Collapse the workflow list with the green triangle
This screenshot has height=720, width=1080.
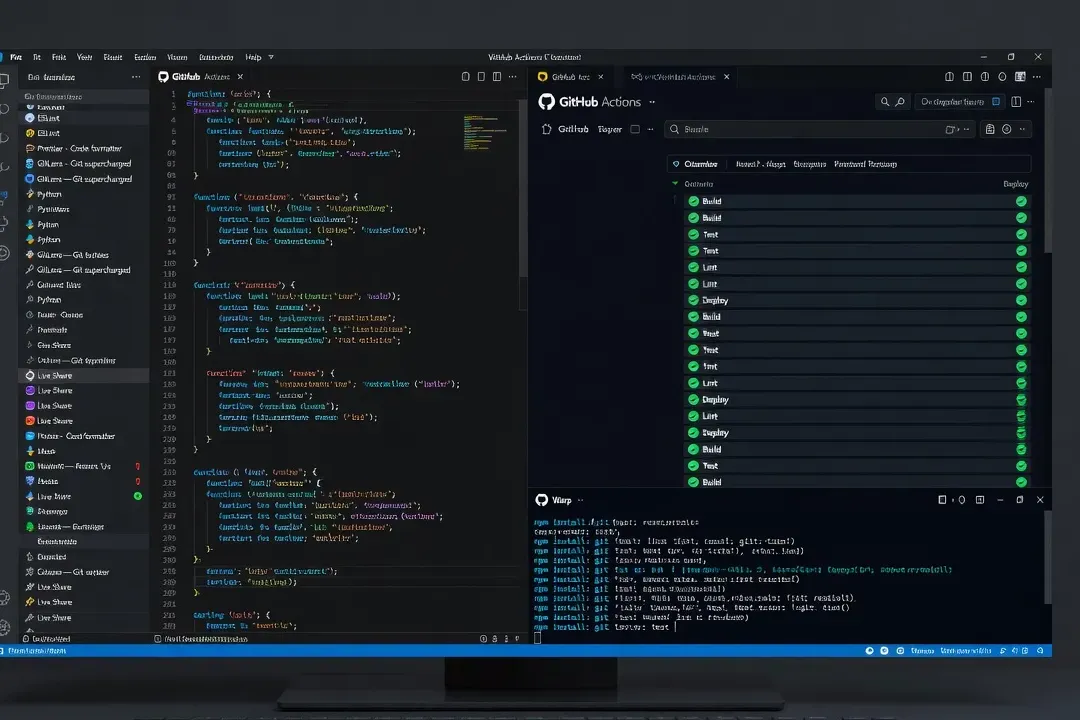(x=675, y=183)
